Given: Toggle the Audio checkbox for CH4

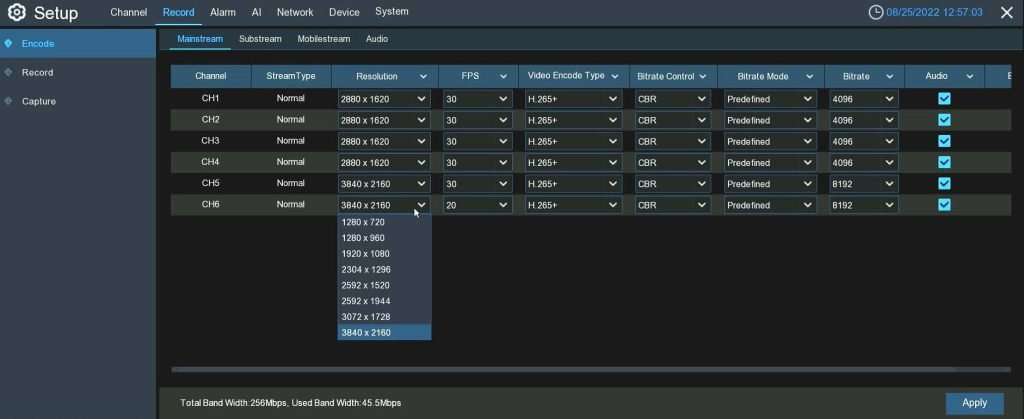Looking at the screenshot, I should click(944, 162).
